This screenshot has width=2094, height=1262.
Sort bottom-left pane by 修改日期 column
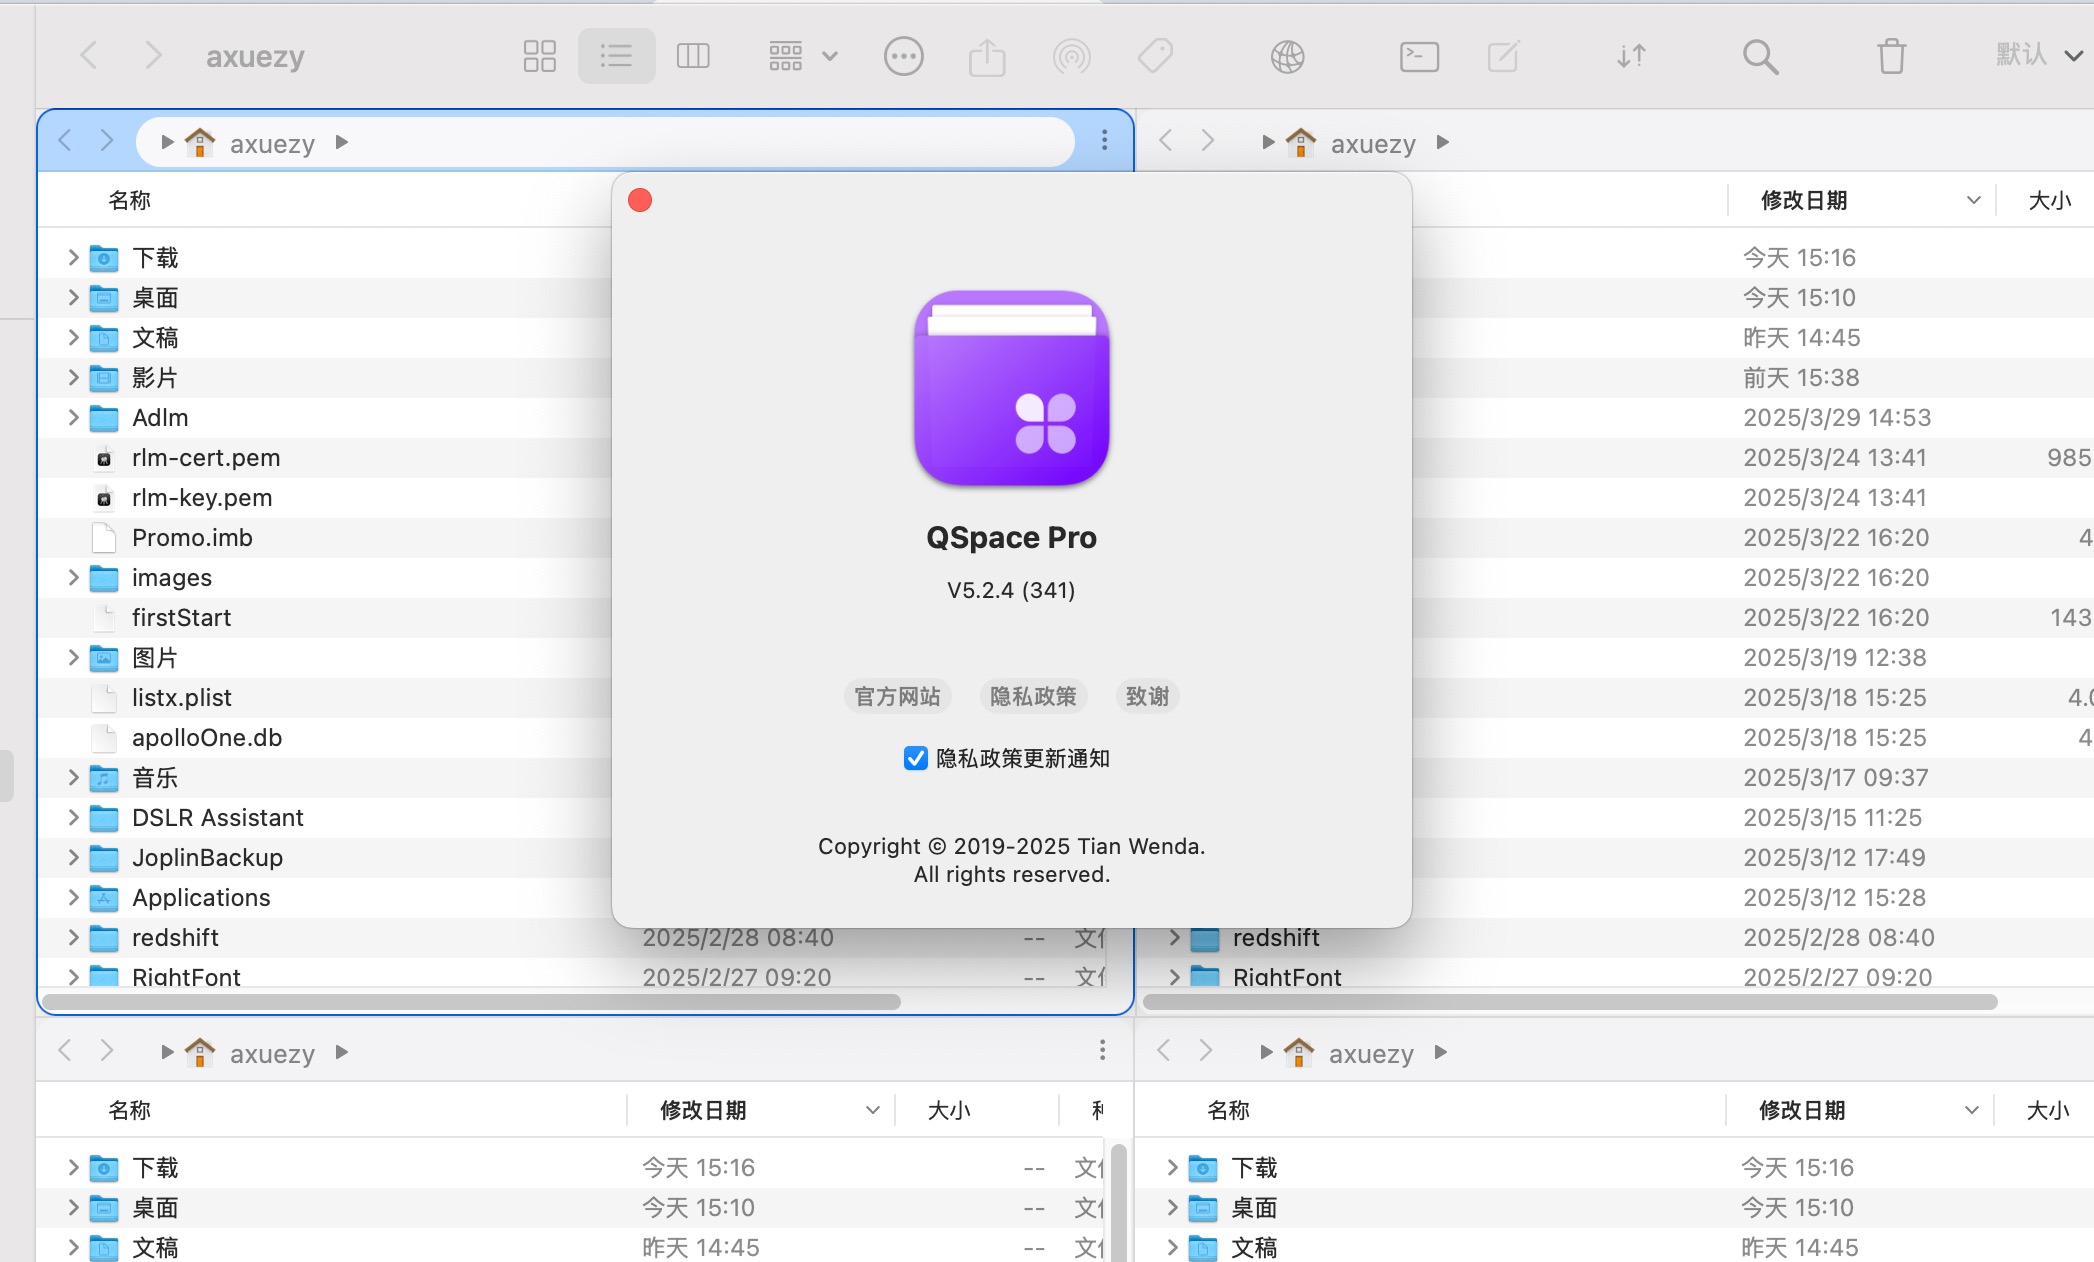pyautogui.click(x=761, y=1110)
